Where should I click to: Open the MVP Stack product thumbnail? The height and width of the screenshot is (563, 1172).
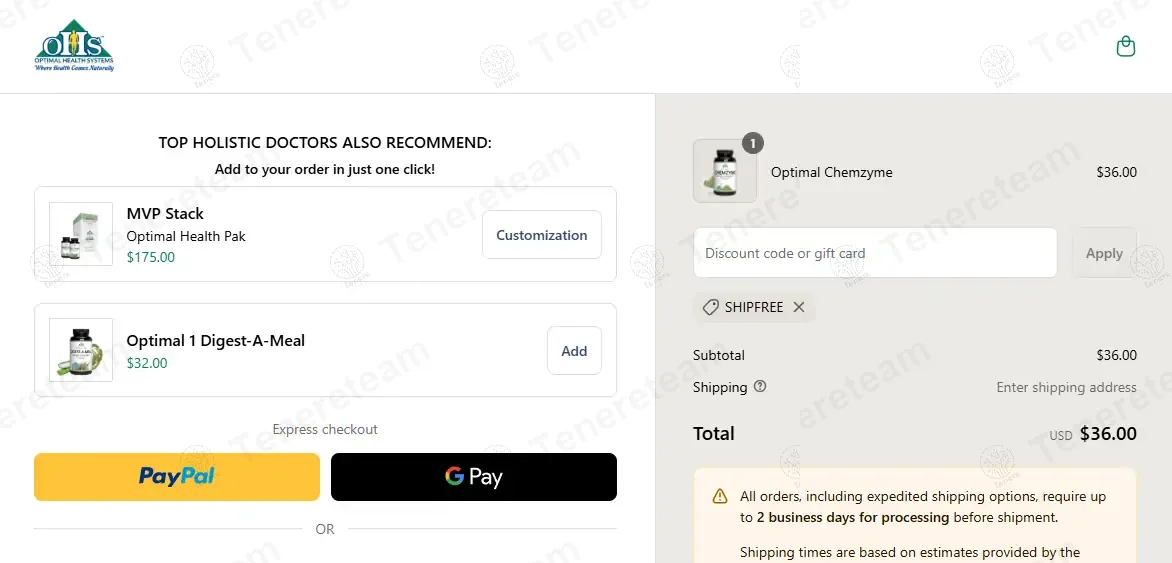point(81,234)
